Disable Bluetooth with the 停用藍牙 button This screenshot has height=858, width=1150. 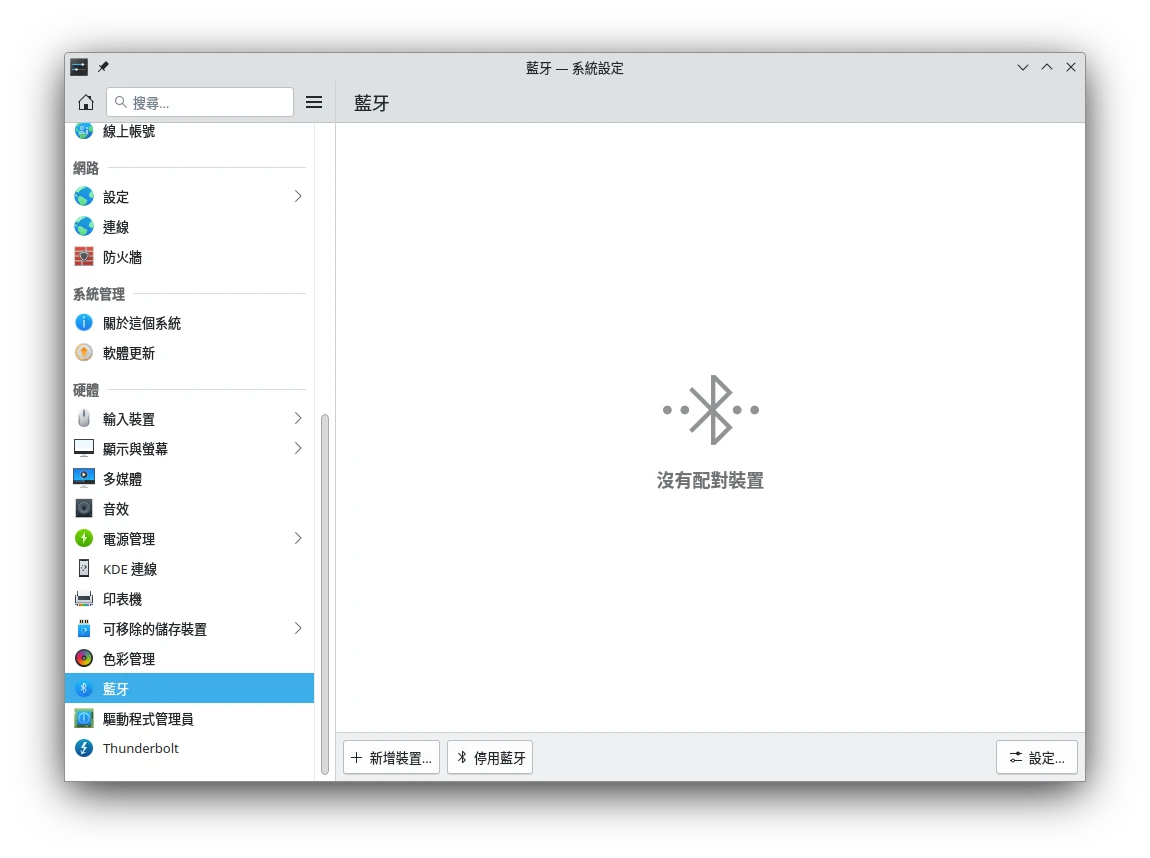coord(490,758)
